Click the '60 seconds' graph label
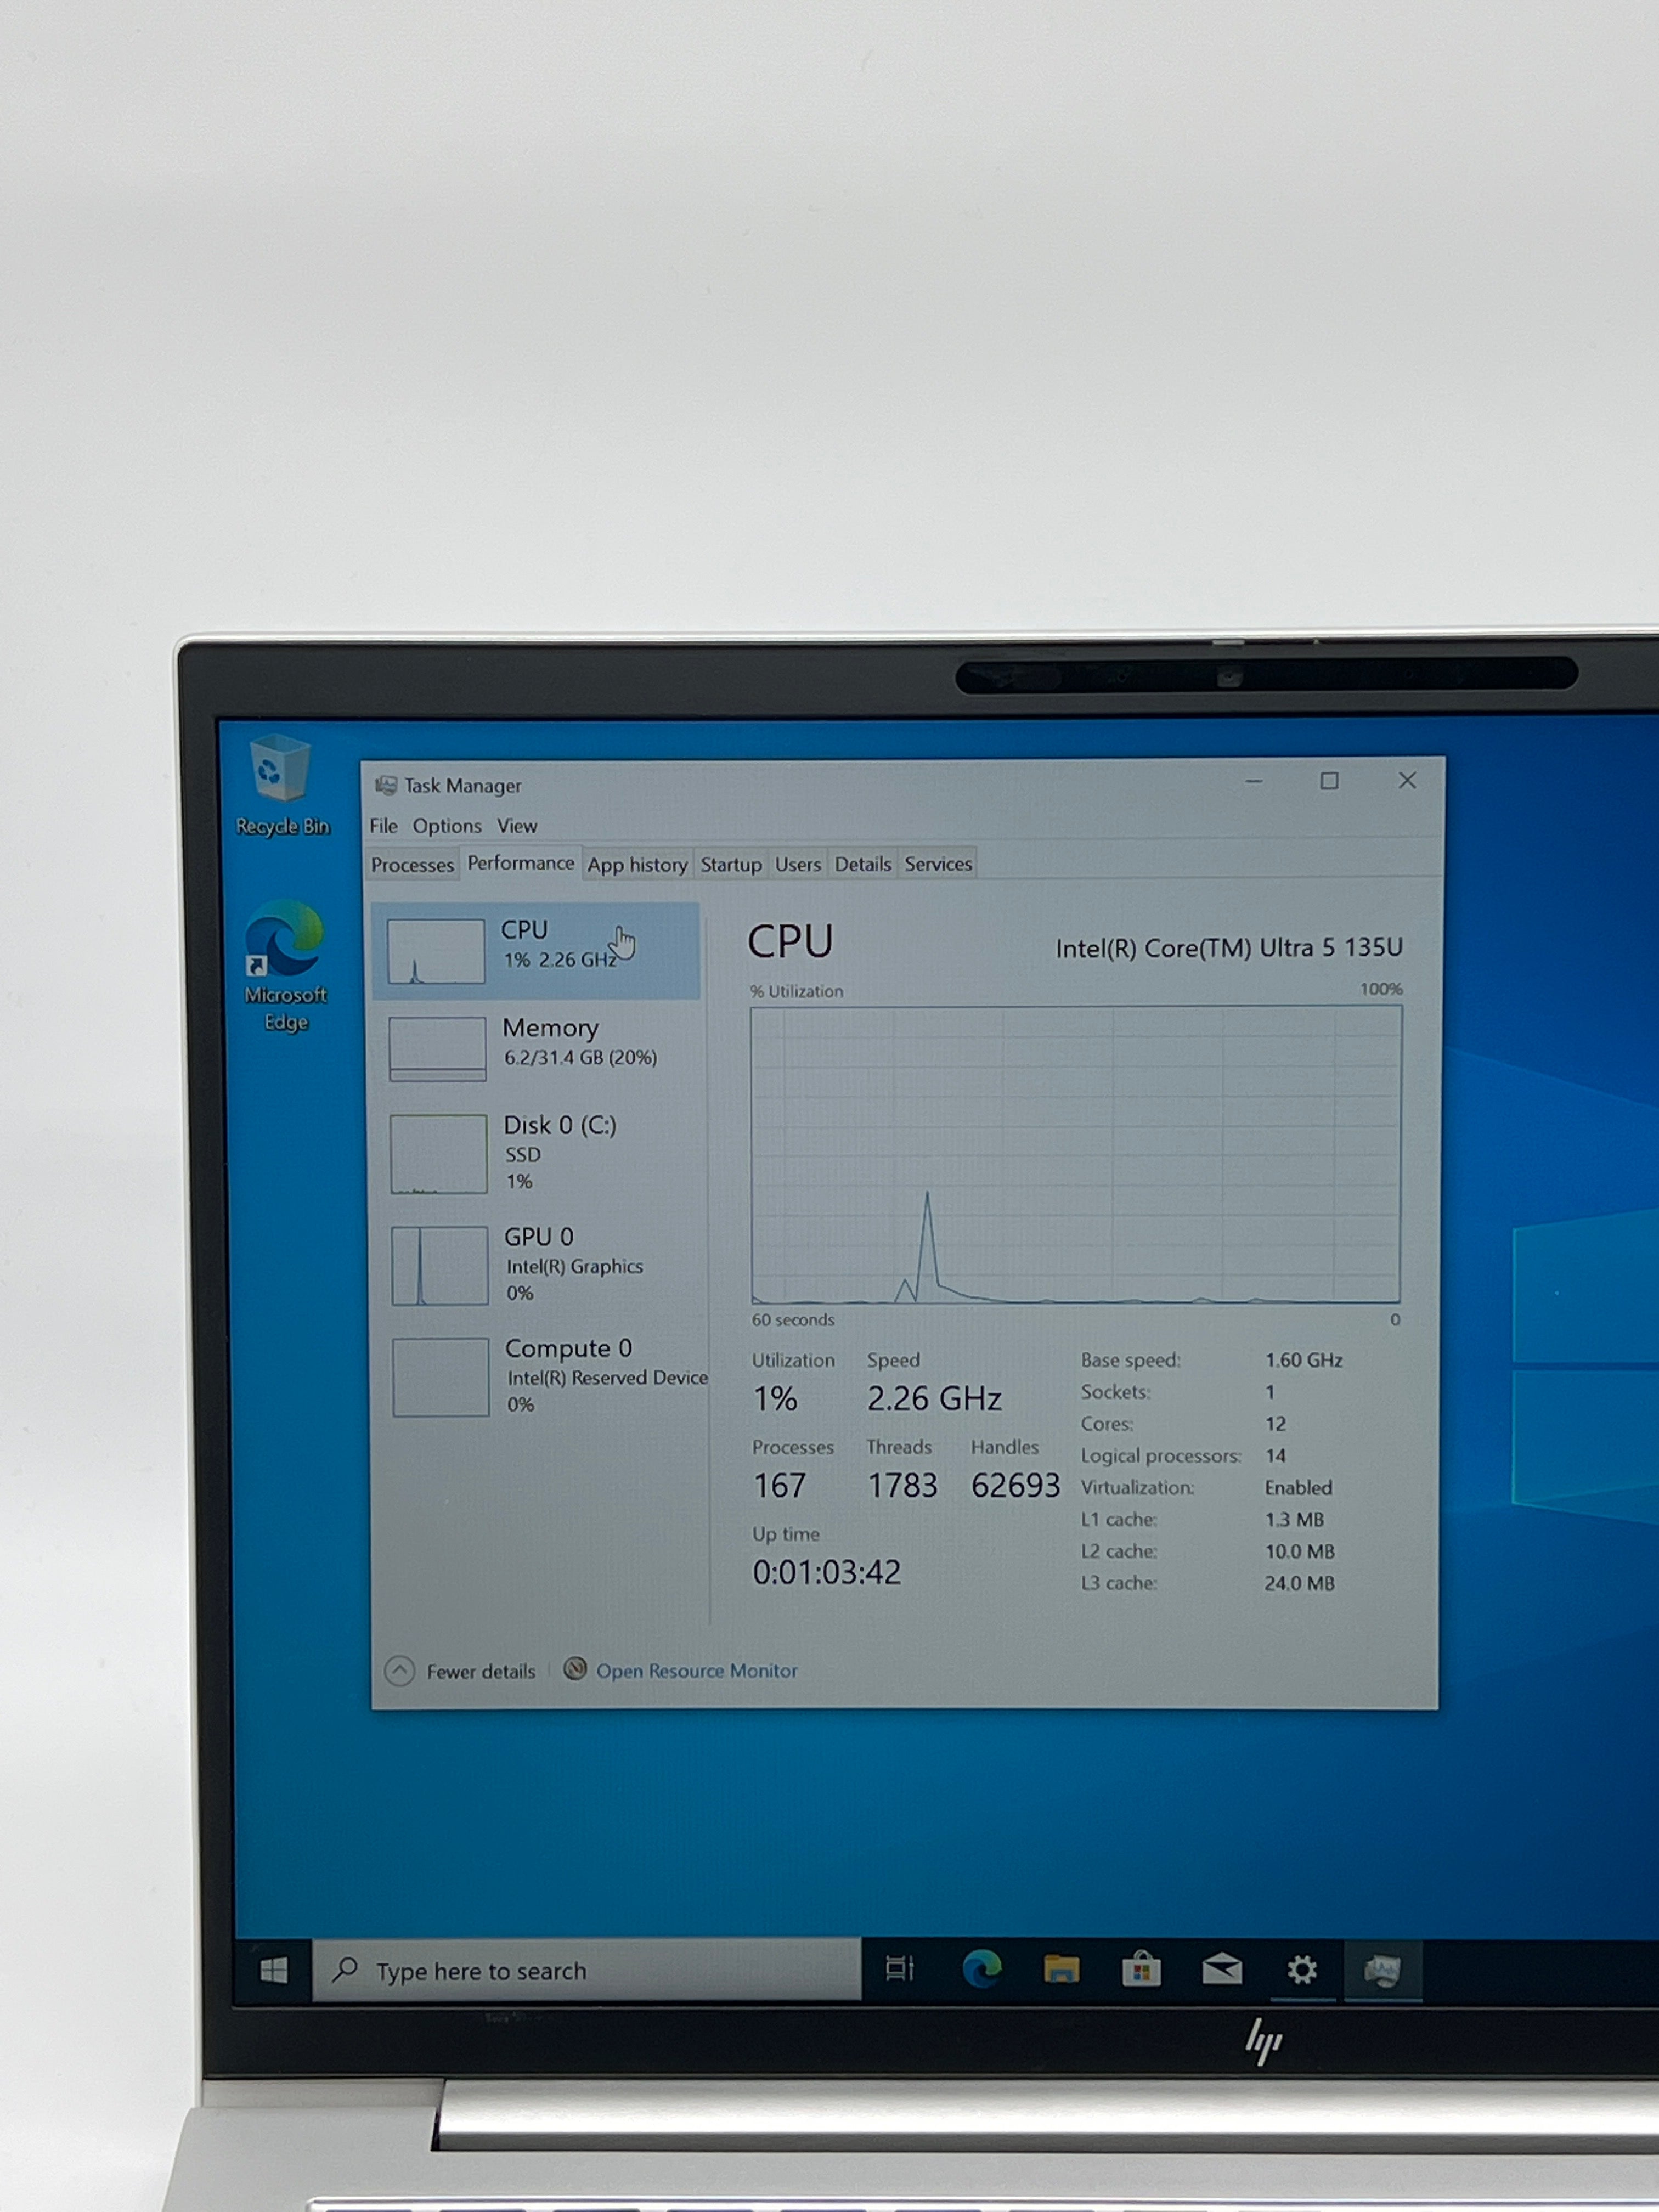1659x2212 pixels. point(793,1320)
